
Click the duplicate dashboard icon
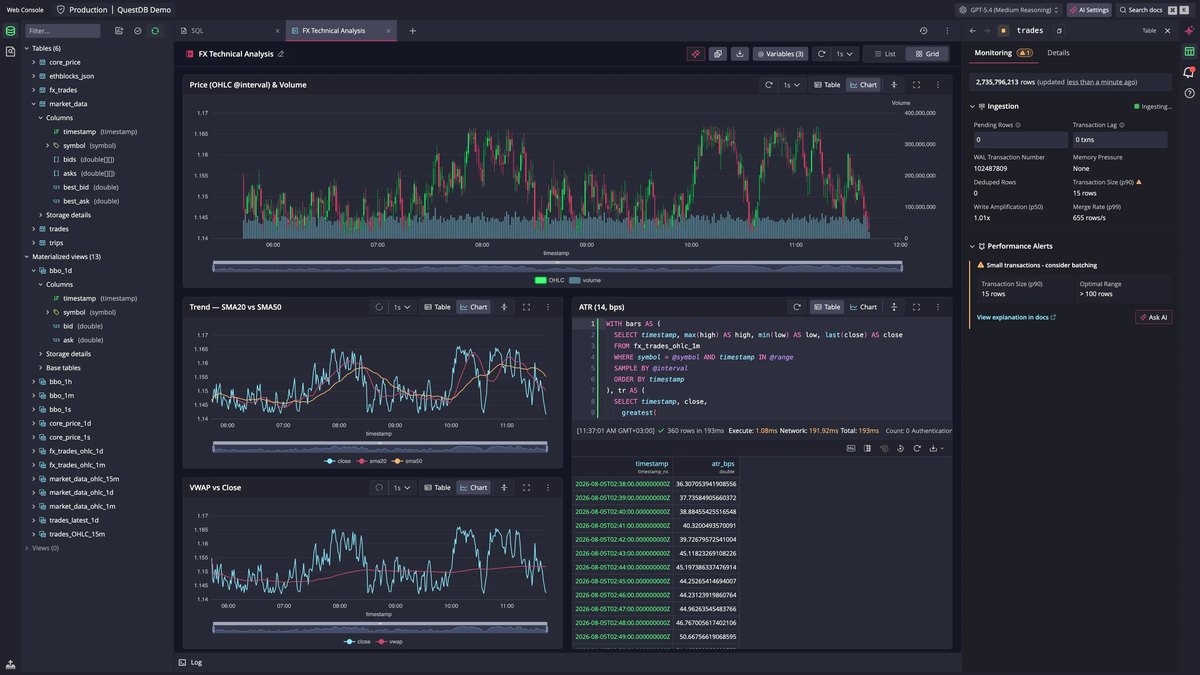pyautogui.click(x=717, y=54)
